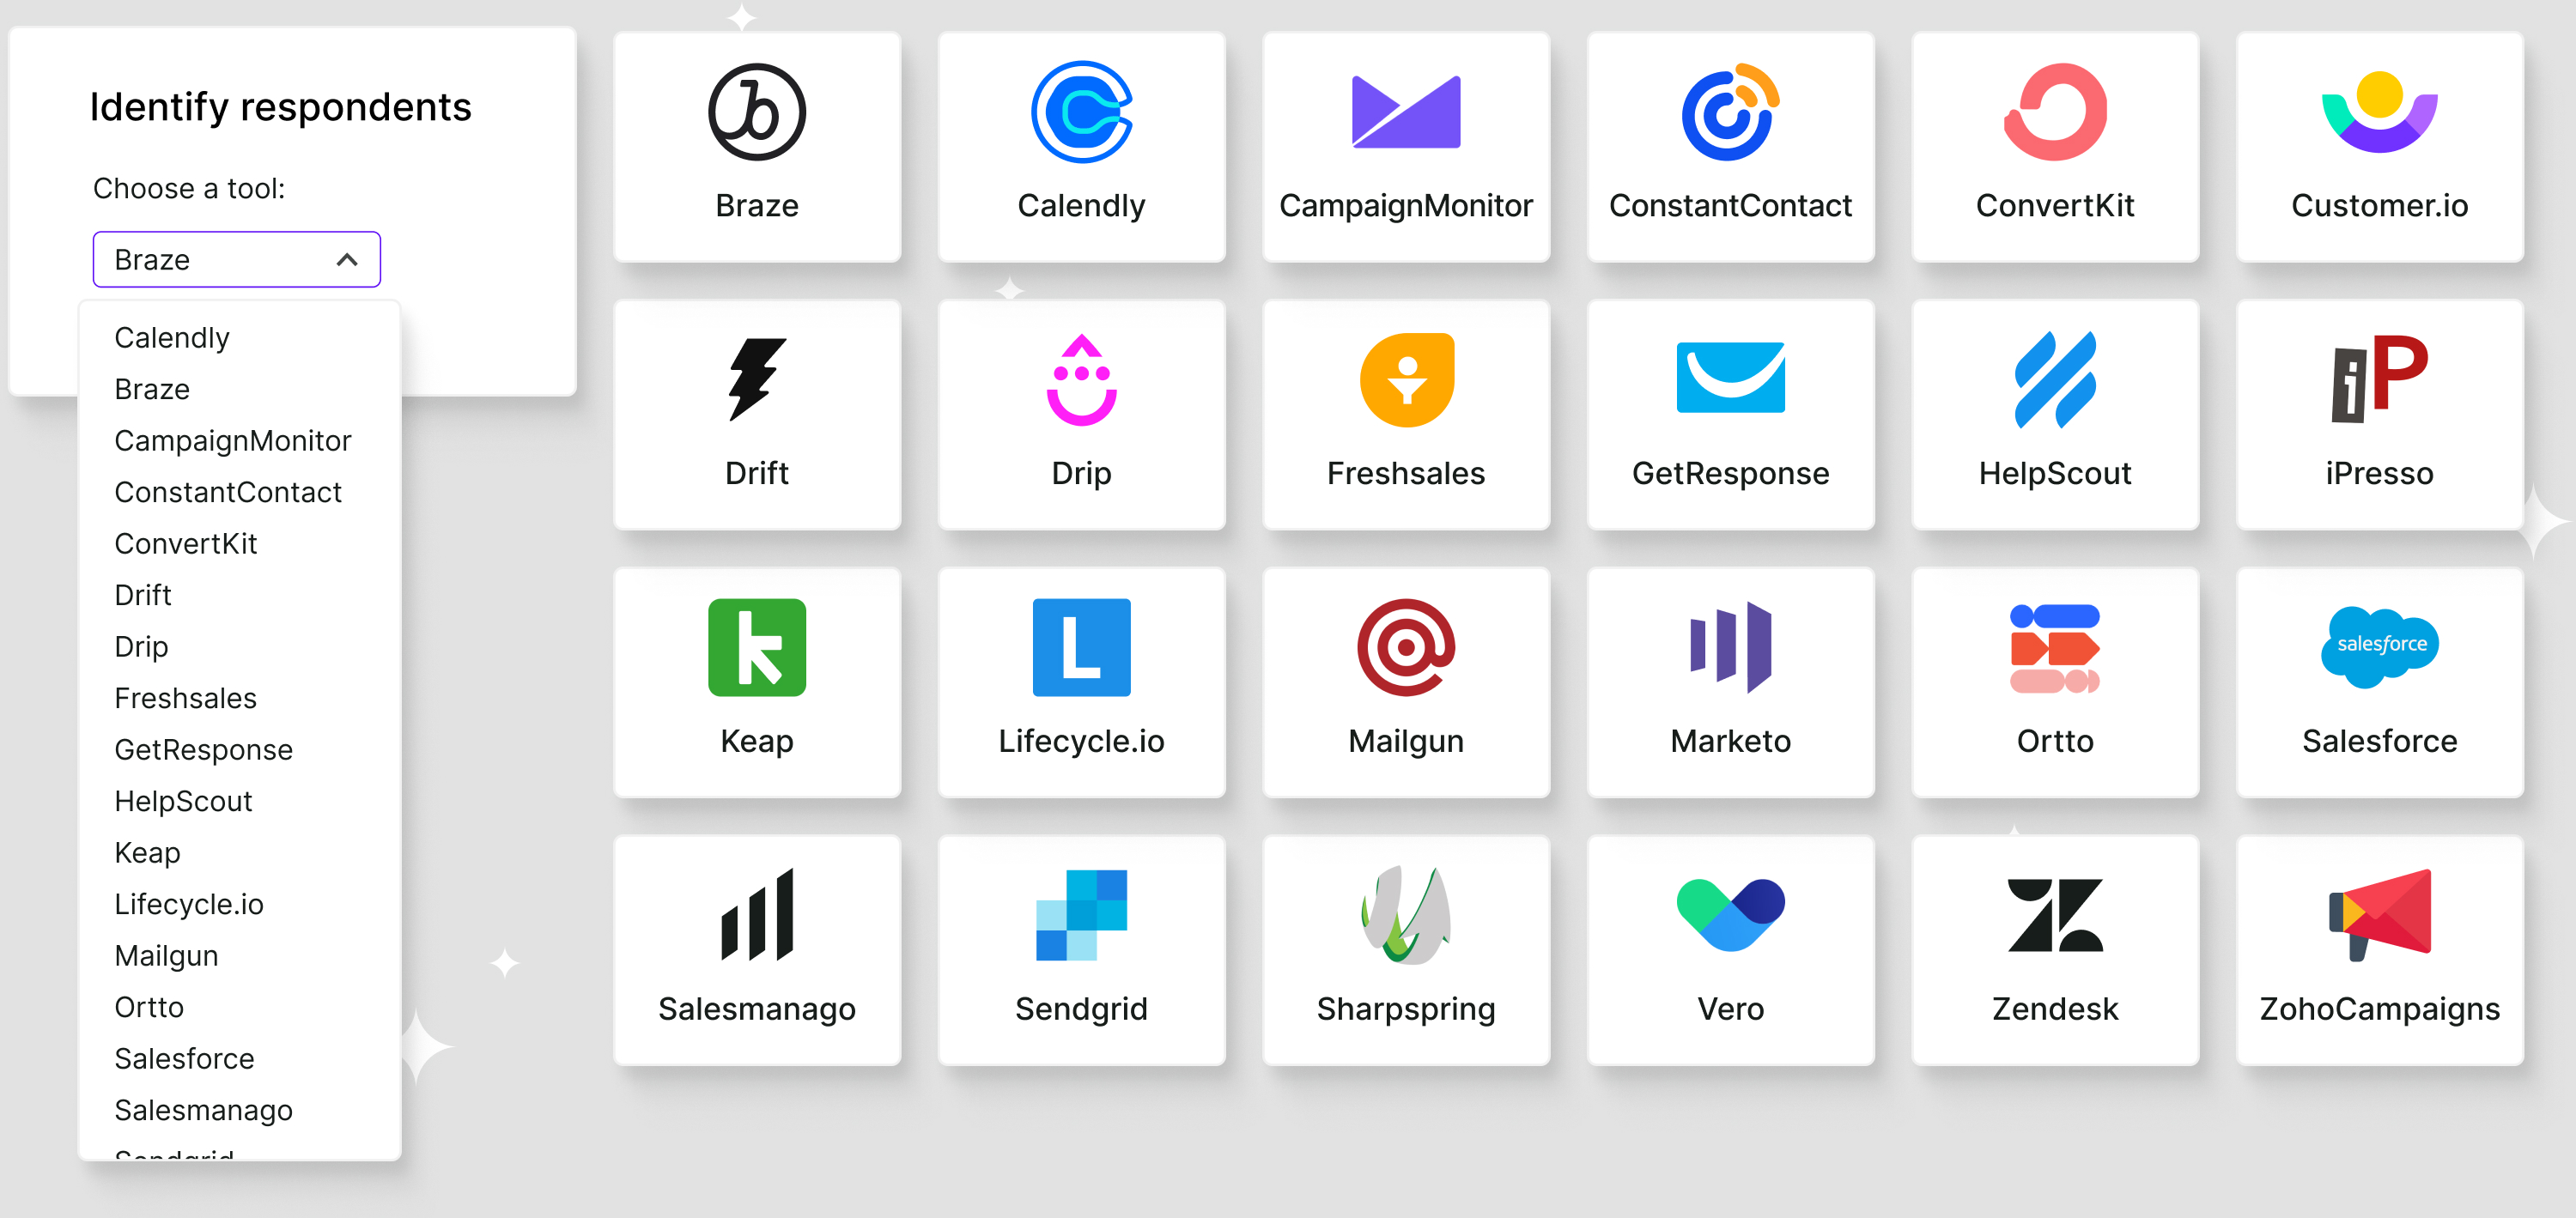Click the Vero heart logo
The width and height of the screenshot is (2576, 1218).
click(1730, 914)
